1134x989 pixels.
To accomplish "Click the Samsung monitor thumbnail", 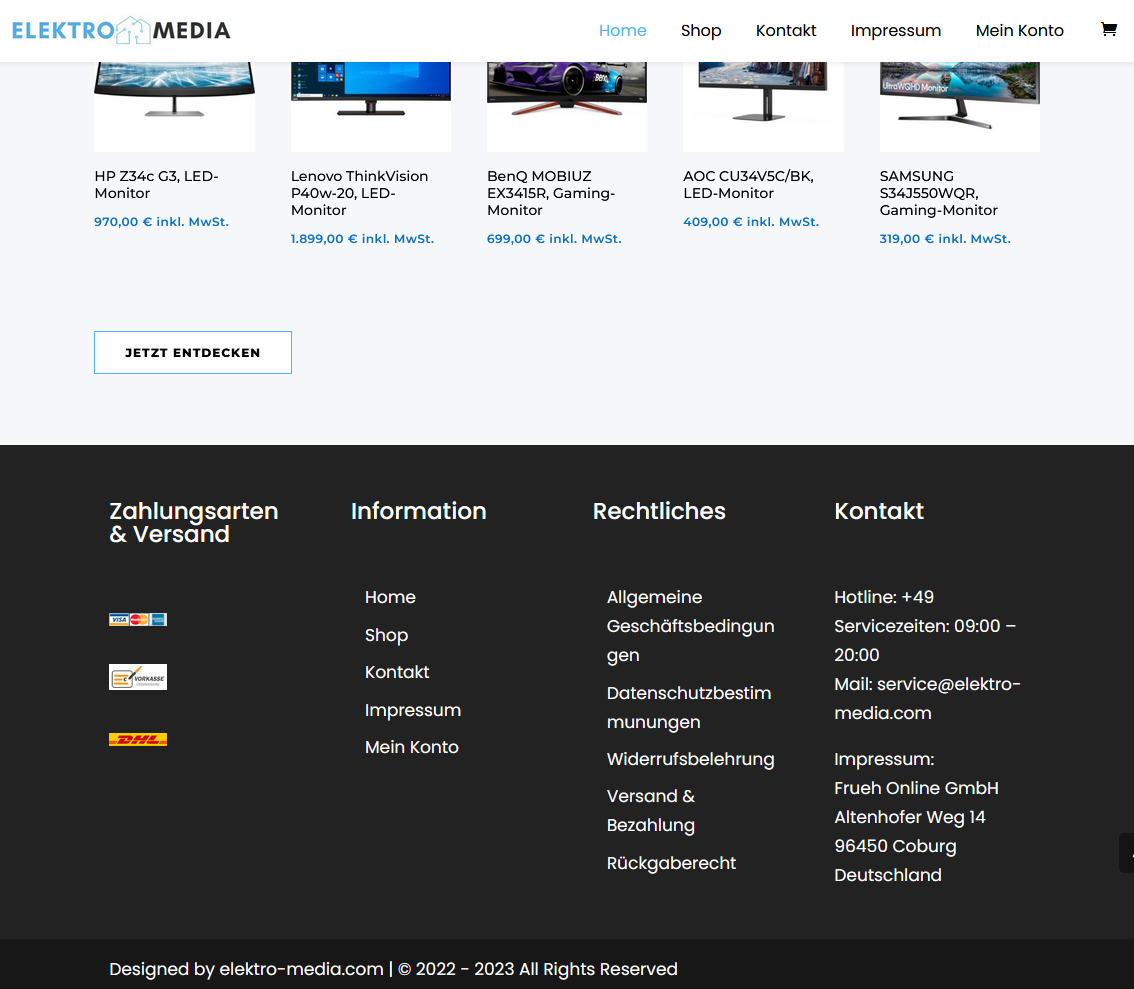I will (x=960, y=106).
